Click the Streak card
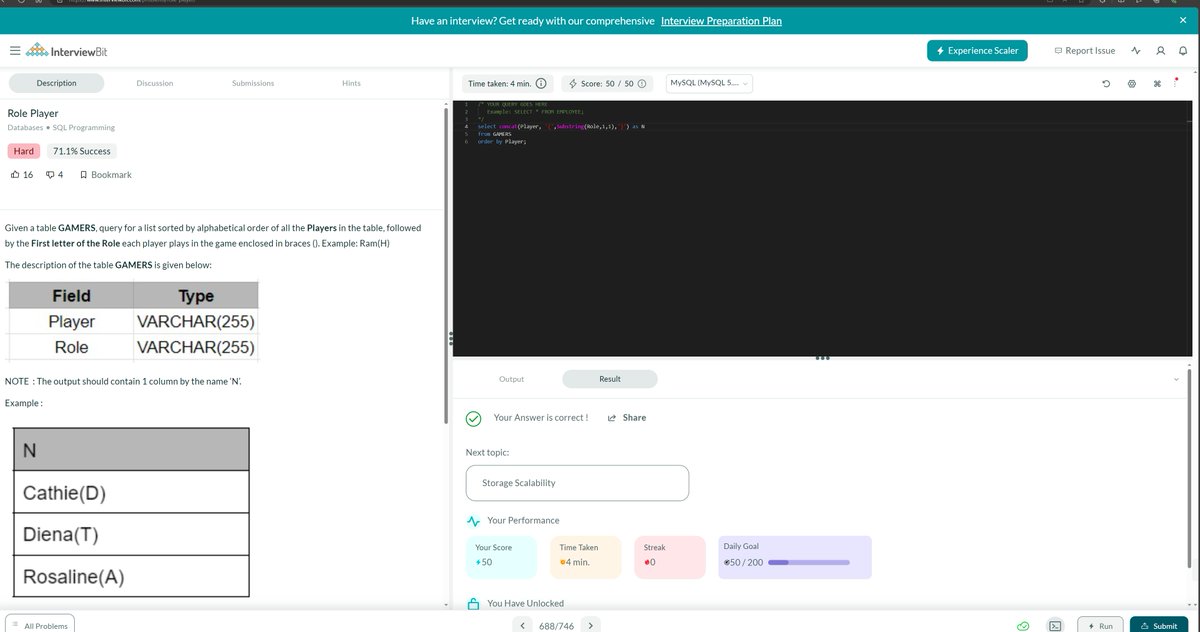The image size is (1200, 632). (670, 556)
